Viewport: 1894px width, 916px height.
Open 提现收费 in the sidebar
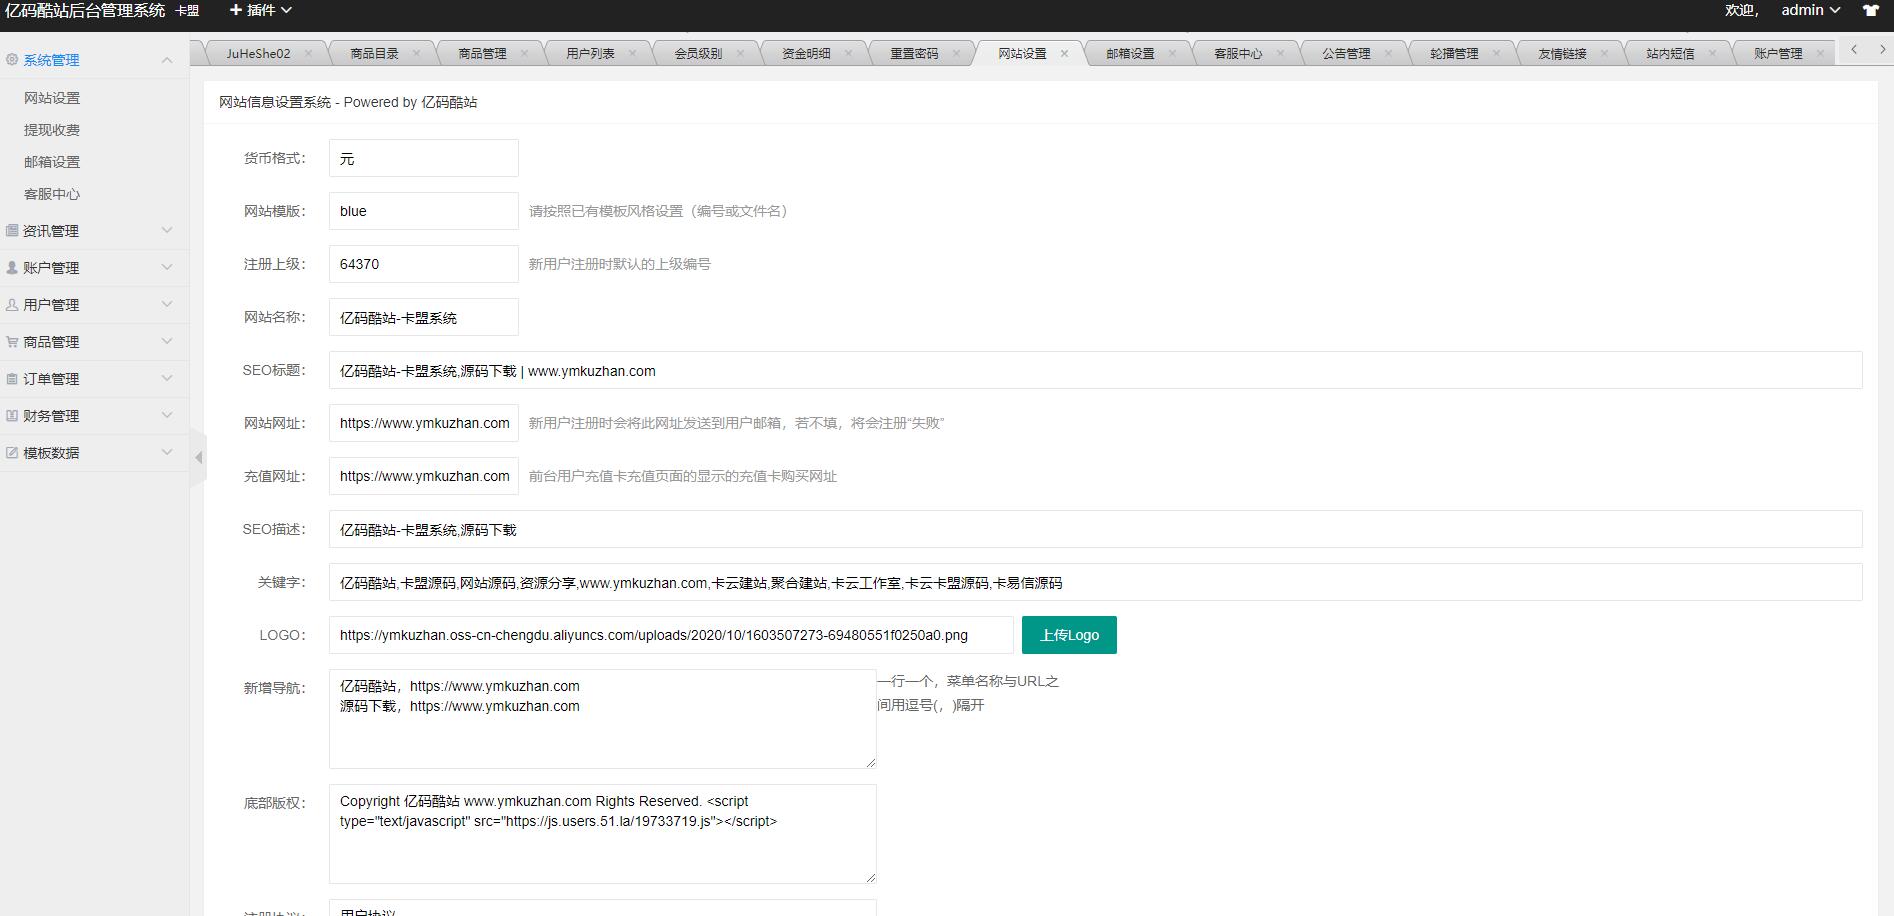pos(52,130)
